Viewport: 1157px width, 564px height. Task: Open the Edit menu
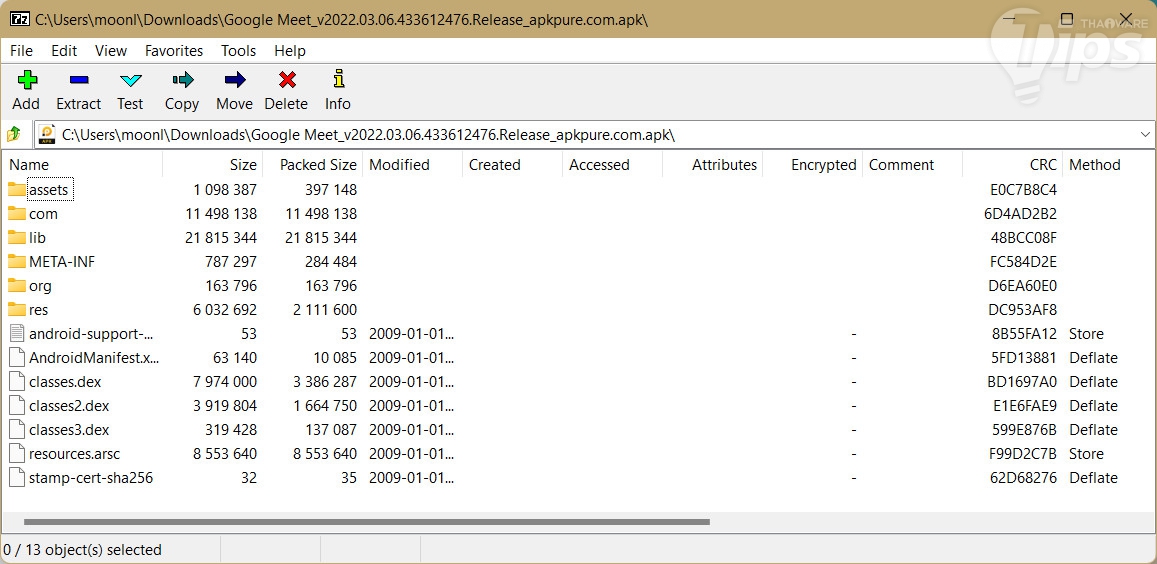point(64,50)
